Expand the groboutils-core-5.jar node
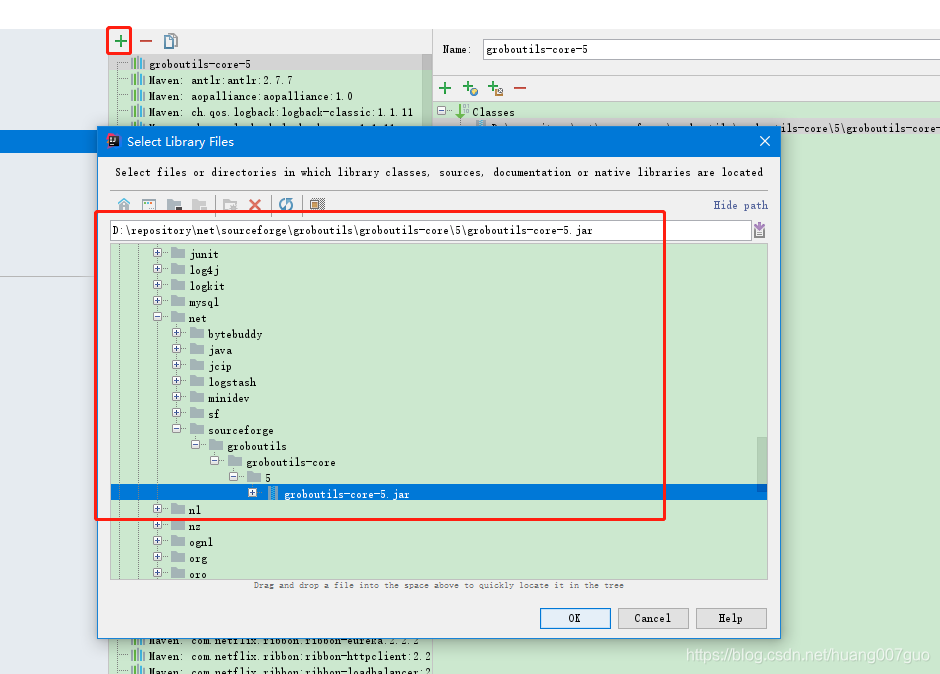 pos(252,492)
